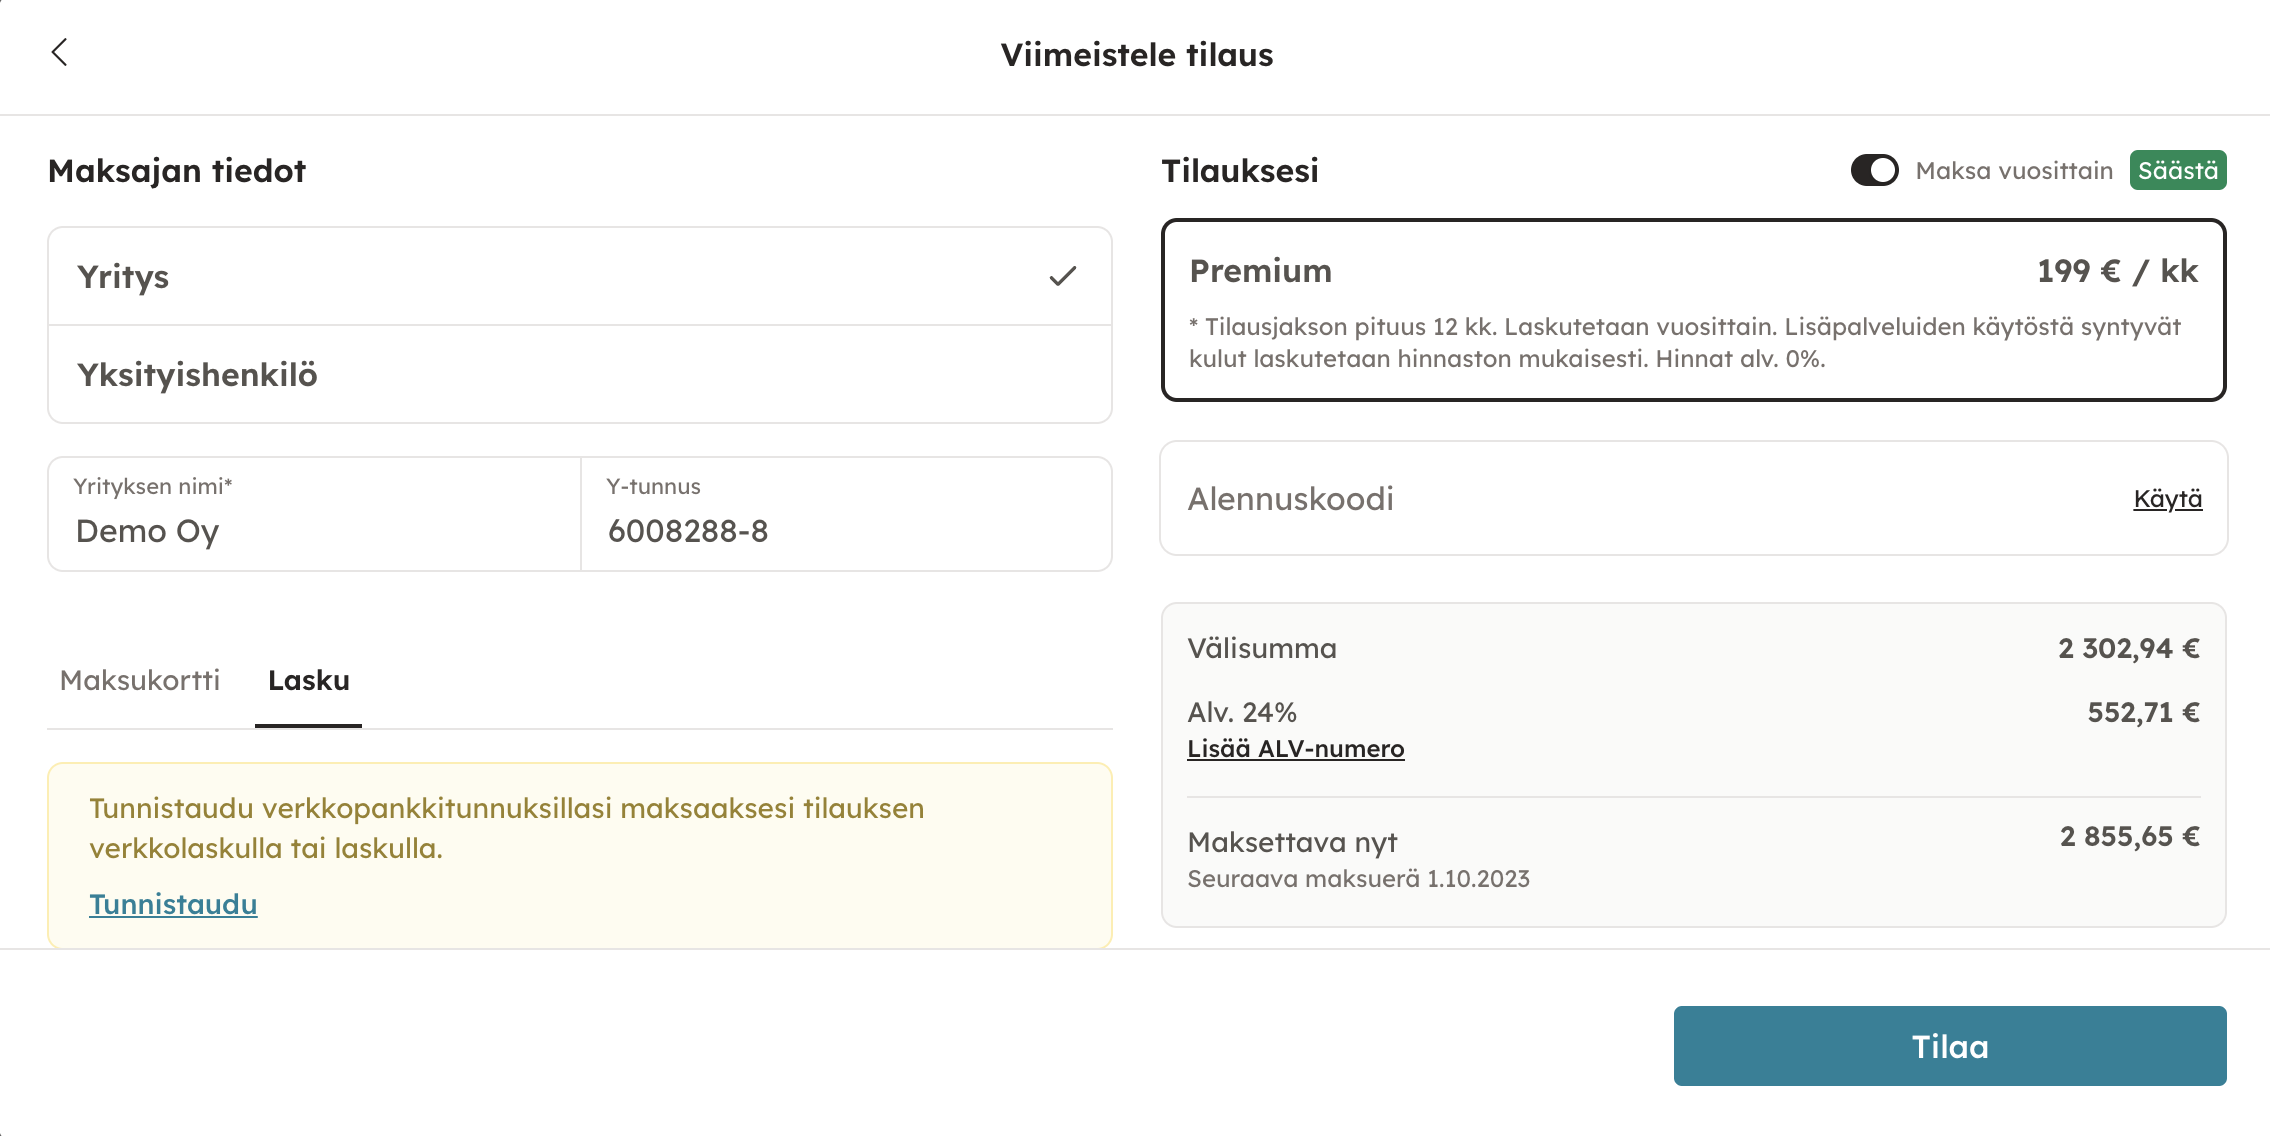This screenshot has width=2270, height=1136.
Task: Click the Tunnistaudu link
Action: pos(173,904)
